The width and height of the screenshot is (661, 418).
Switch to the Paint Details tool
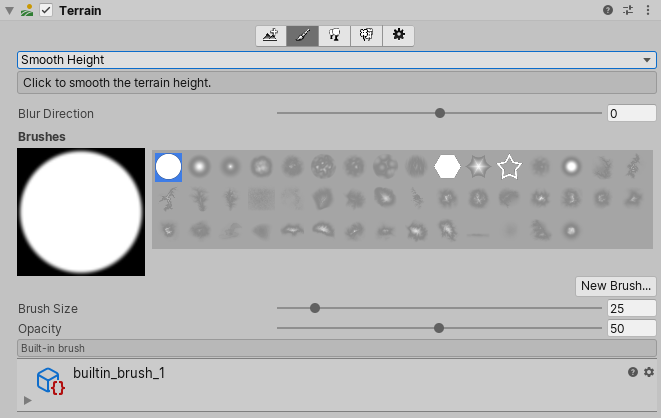(366, 35)
